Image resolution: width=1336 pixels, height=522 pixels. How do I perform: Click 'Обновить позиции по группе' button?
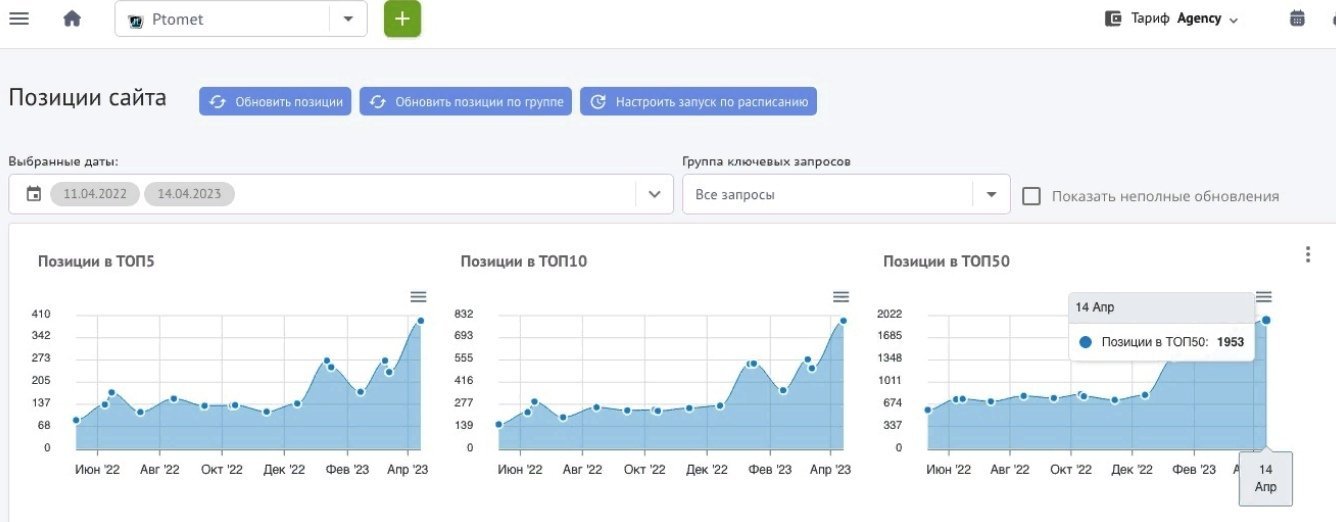[466, 101]
